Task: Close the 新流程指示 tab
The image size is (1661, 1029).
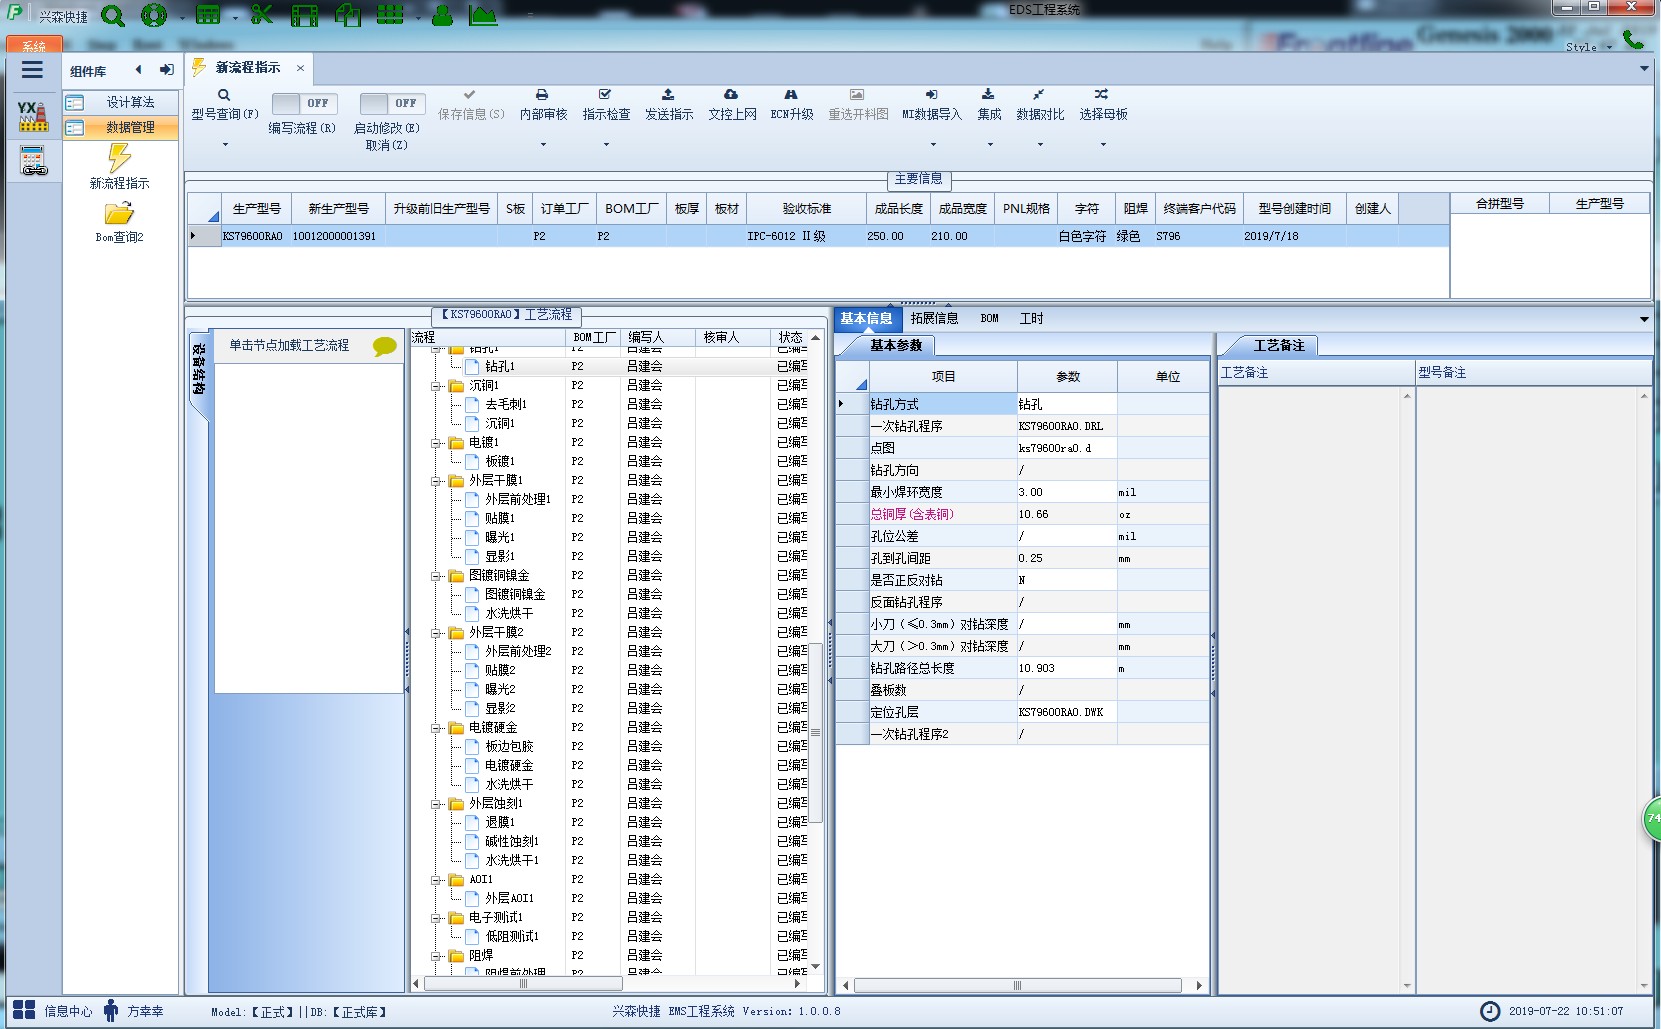Action: click(x=300, y=68)
